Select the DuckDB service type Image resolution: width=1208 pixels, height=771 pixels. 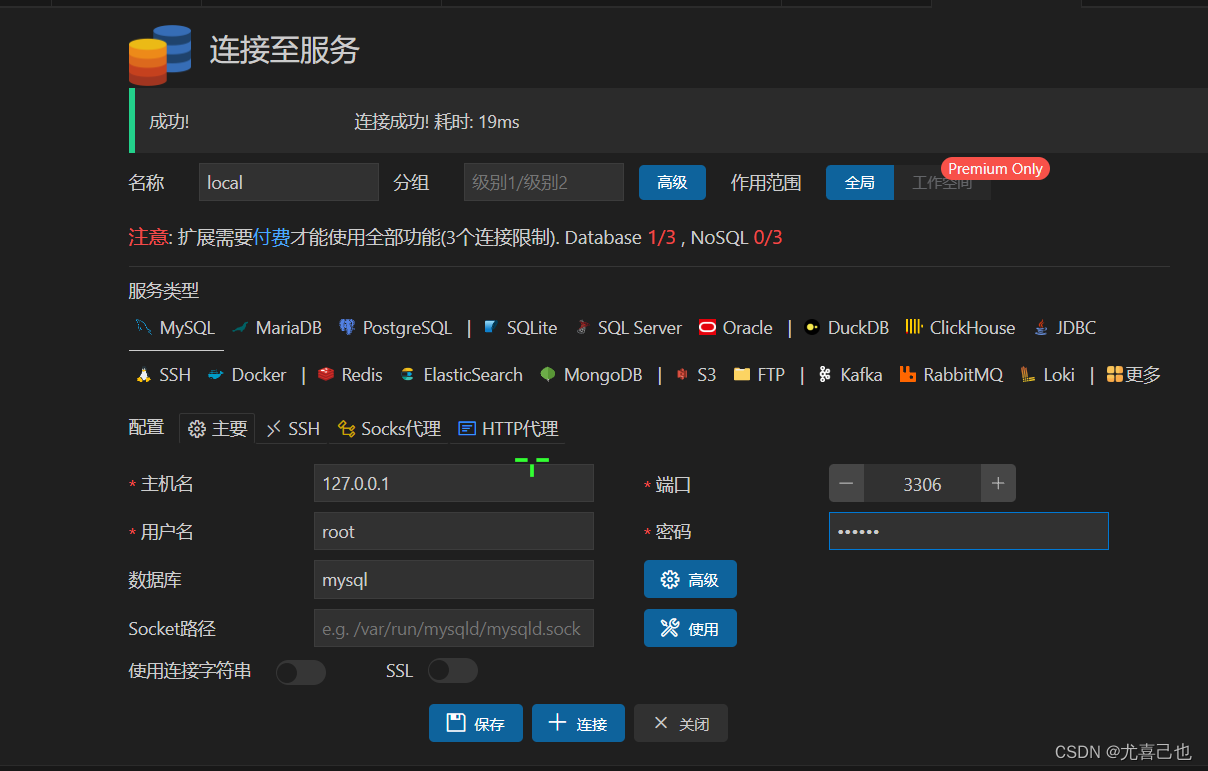pyautogui.click(x=846, y=328)
